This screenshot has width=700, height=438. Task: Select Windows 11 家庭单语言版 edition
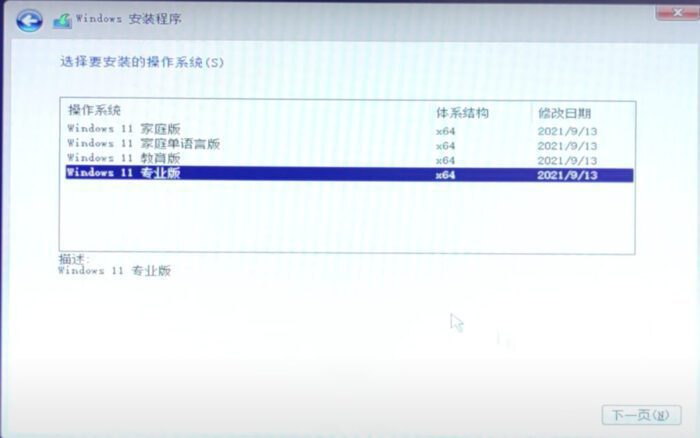(x=349, y=144)
